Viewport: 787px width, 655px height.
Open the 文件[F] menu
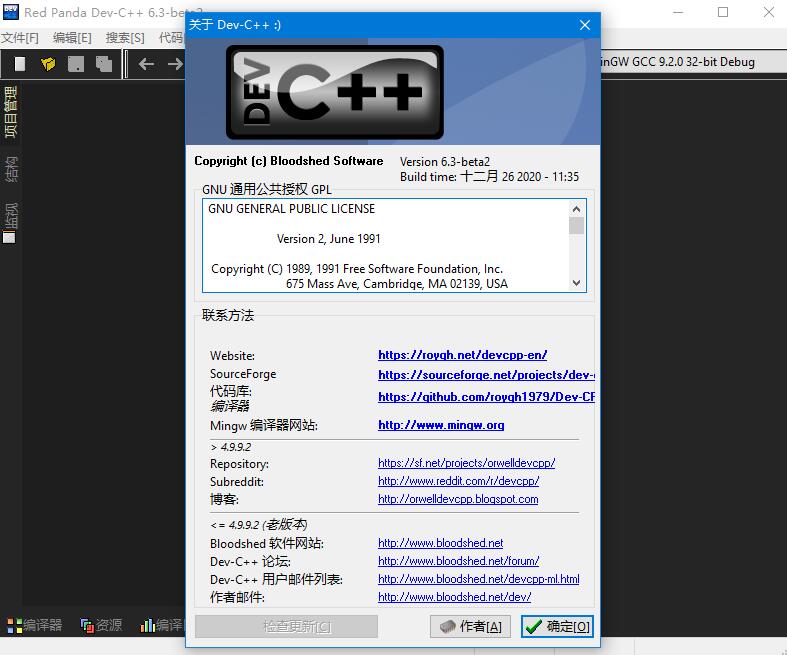[20, 38]
